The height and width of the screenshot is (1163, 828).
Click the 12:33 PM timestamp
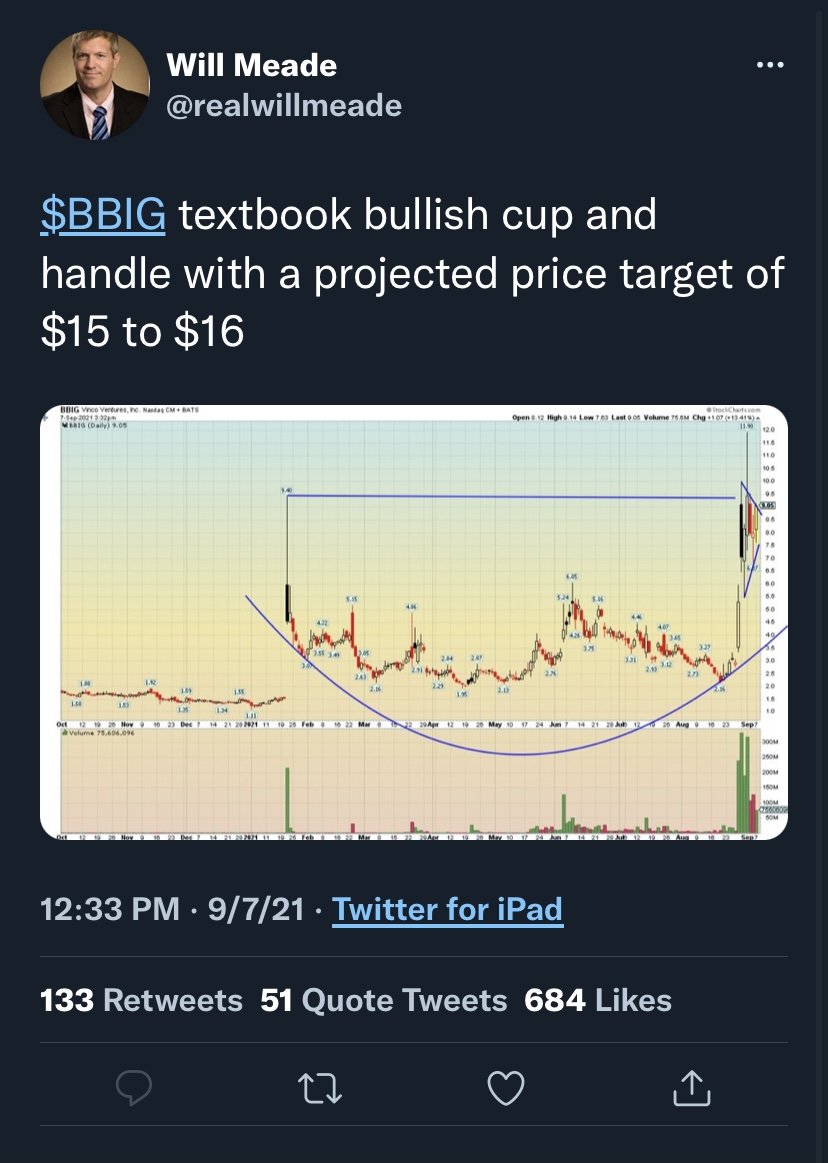click(110, 909)
